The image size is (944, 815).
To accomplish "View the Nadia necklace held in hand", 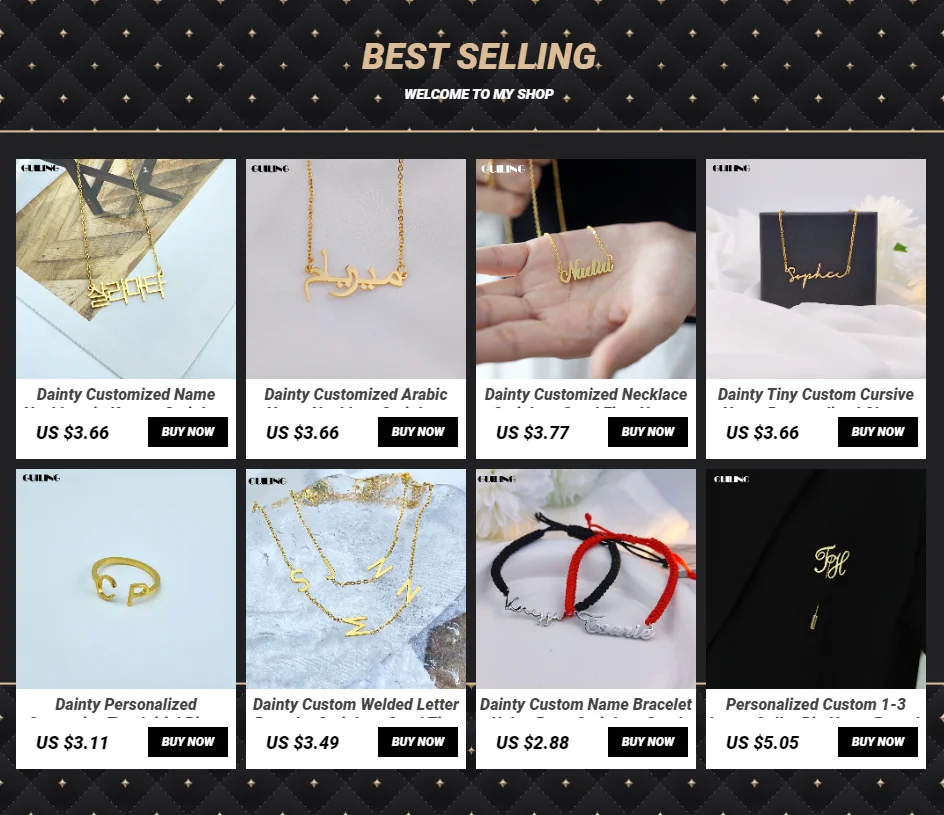I will click(586, 268).
